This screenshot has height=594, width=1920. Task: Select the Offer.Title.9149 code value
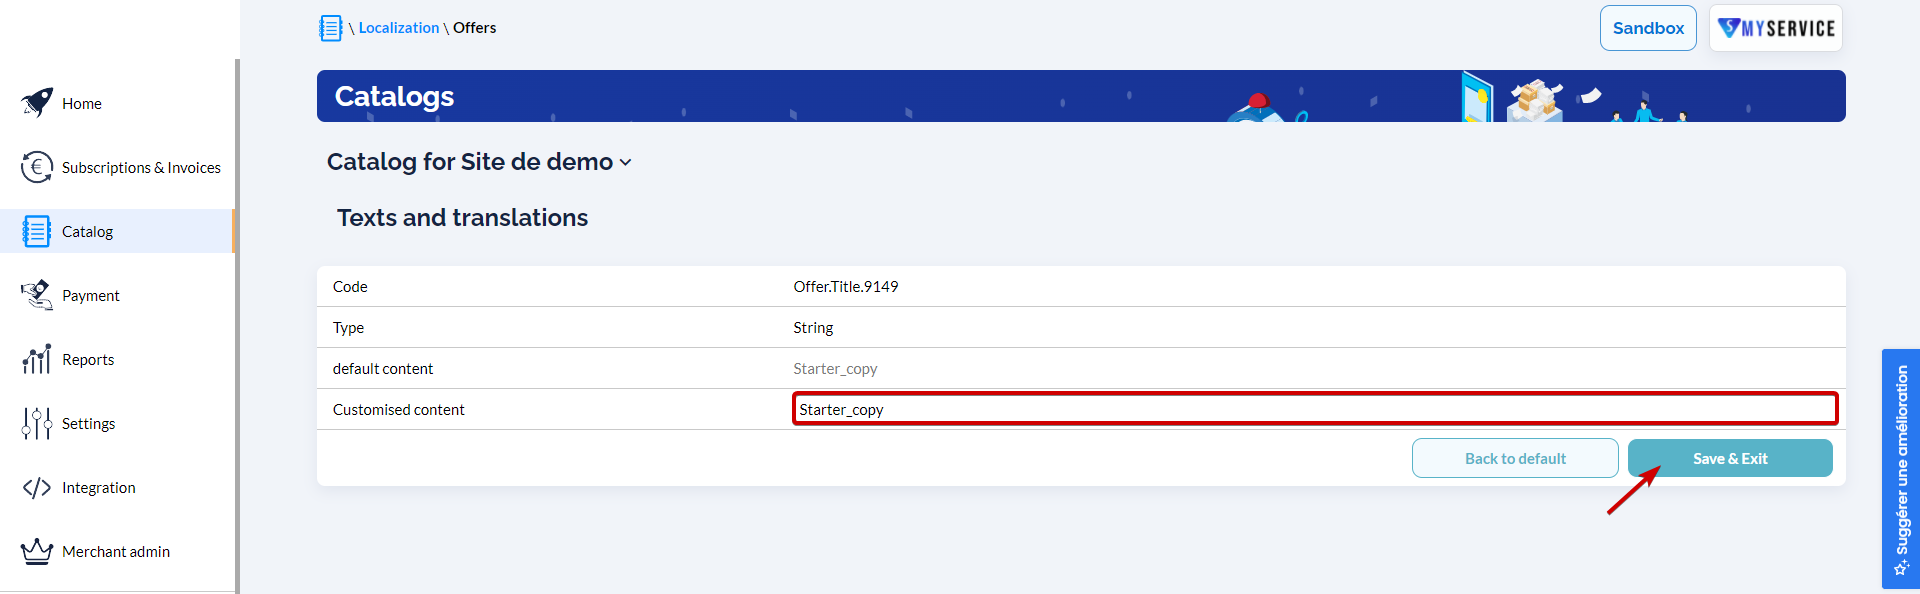point(846,287)
